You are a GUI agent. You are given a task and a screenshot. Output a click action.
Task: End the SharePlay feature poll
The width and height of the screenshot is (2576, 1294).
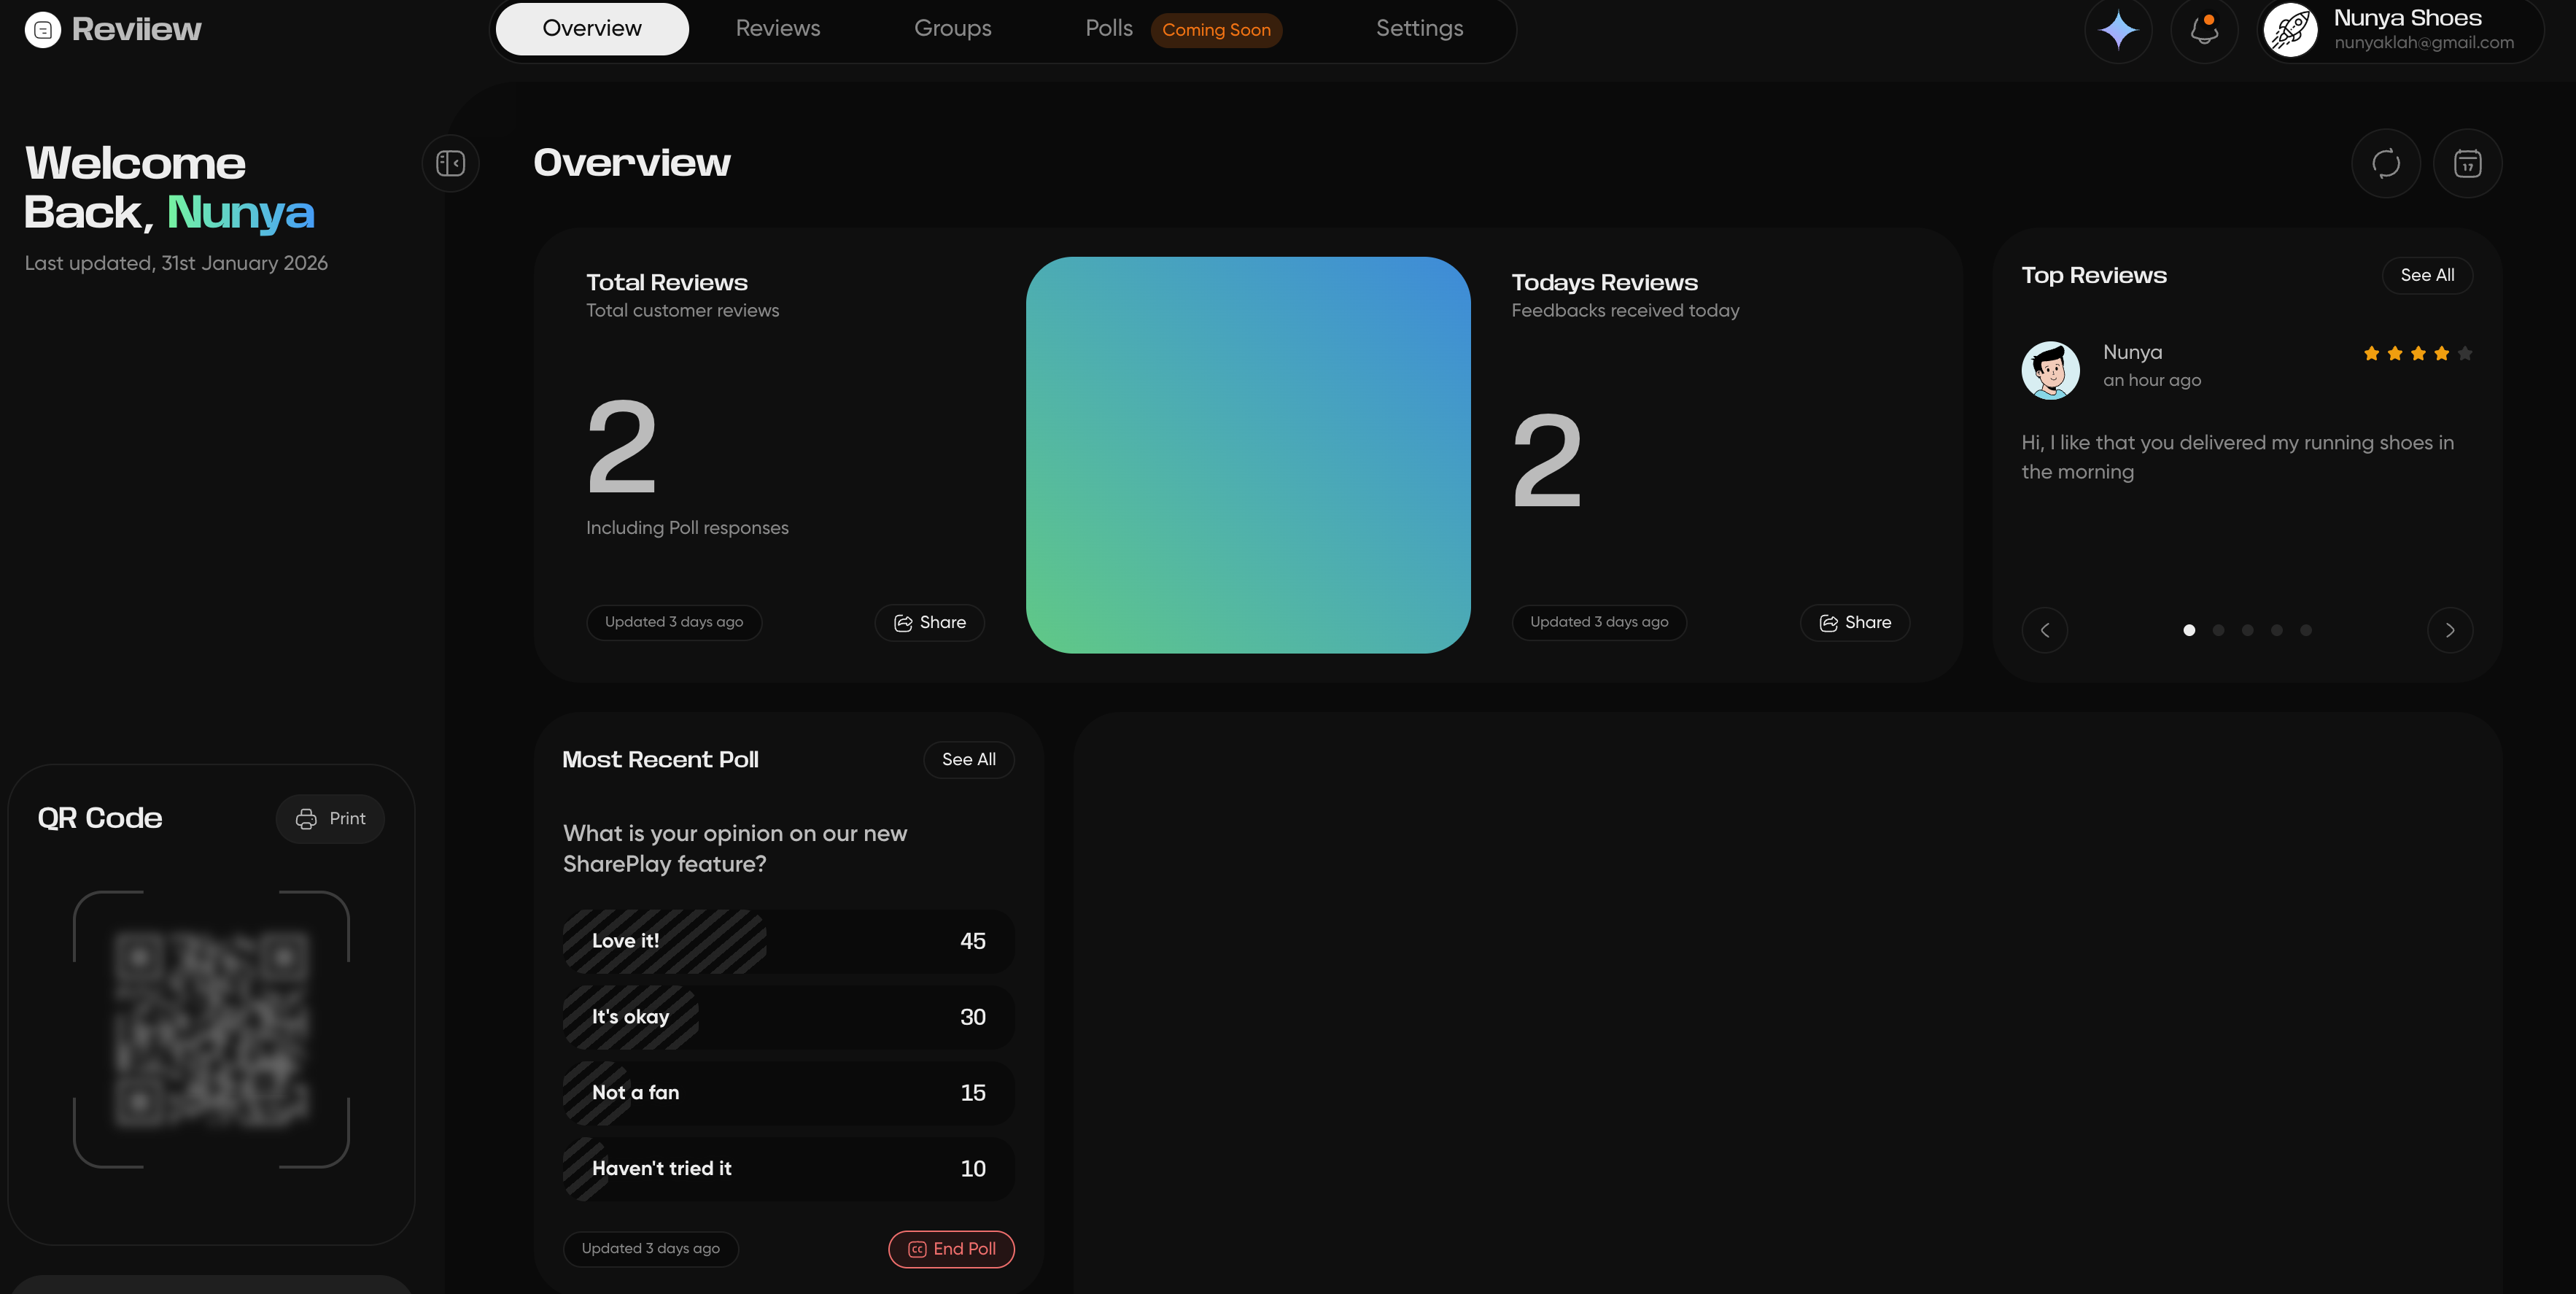(950, 1249)
